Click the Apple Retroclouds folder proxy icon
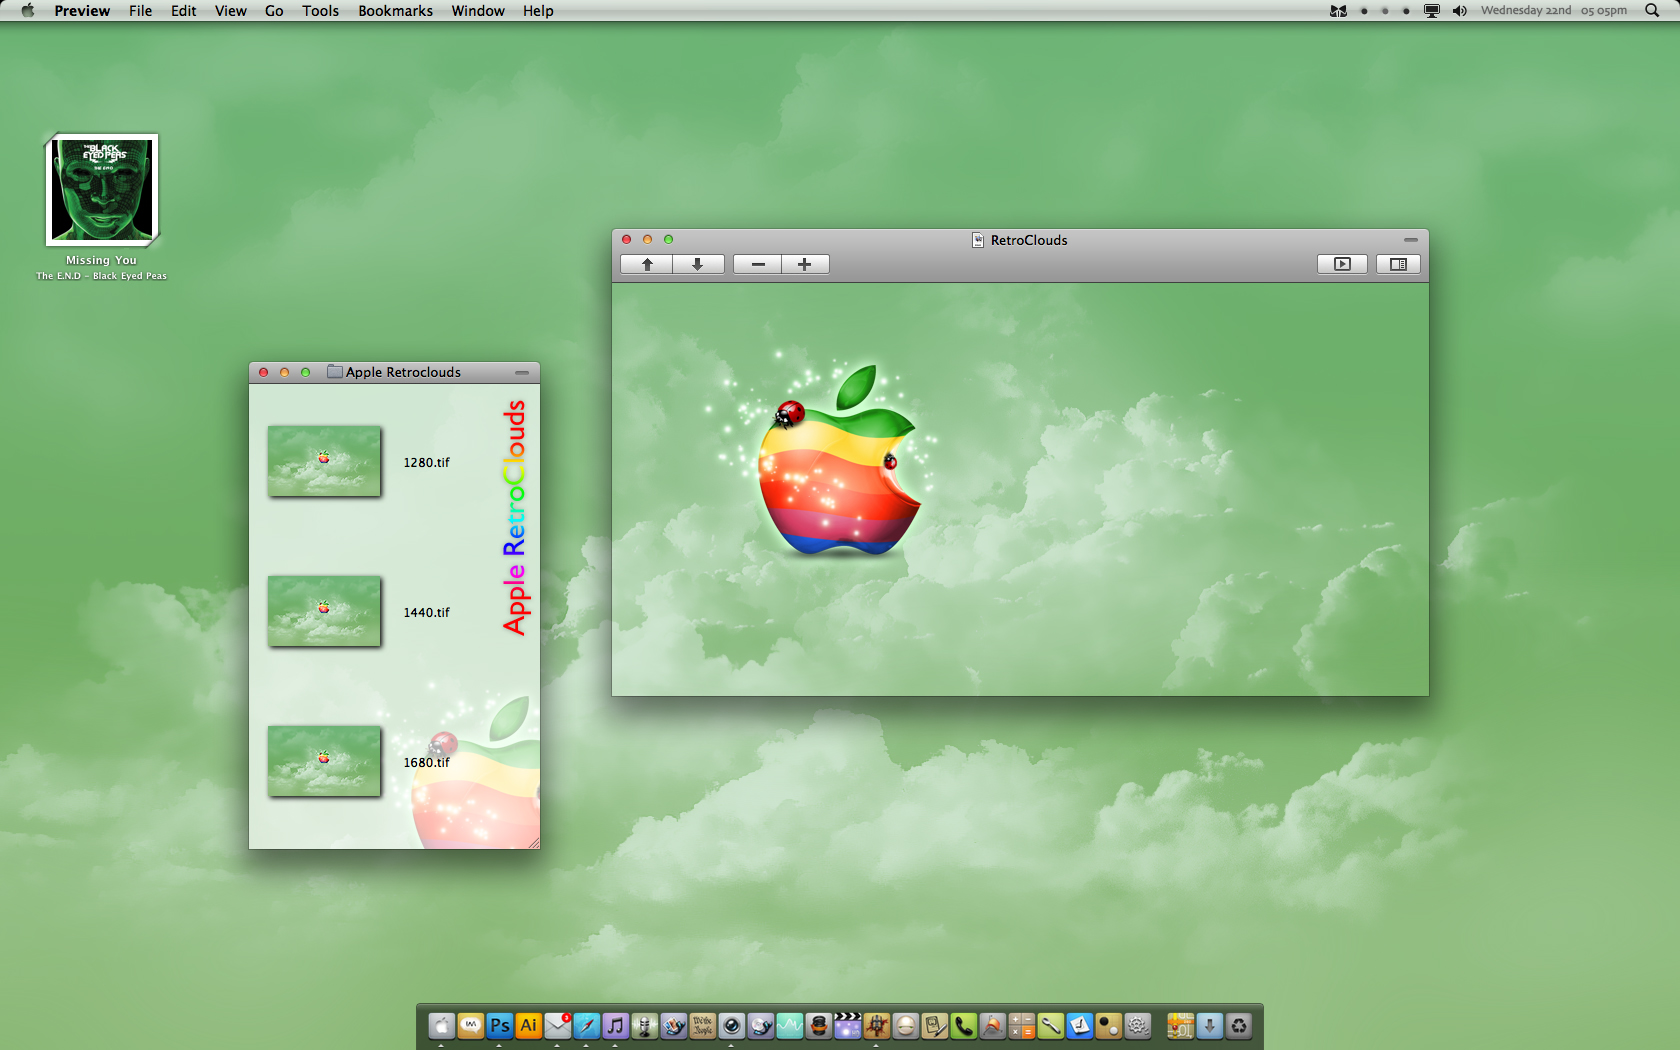The image size is (1680, 1050). pyautogui.click(x=335, y=372)
